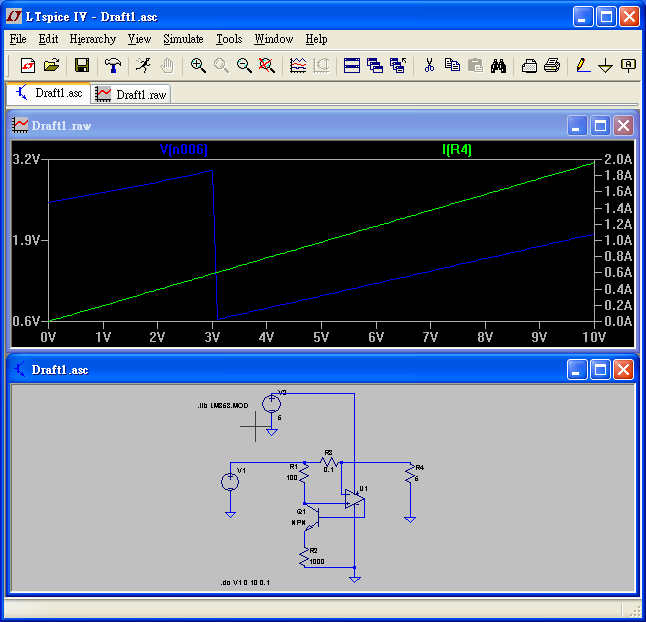Open the Tools menu
646x622 pixels.
click(229, 39)
